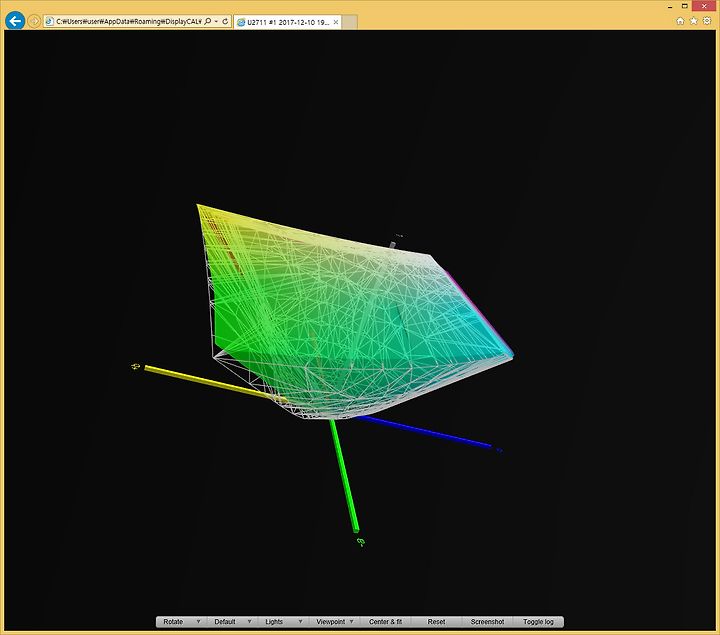This screenshot has width=720, height=635.
Task: Open the Default view dropdown
Action: pyautogui.click(x=233, y=622)
